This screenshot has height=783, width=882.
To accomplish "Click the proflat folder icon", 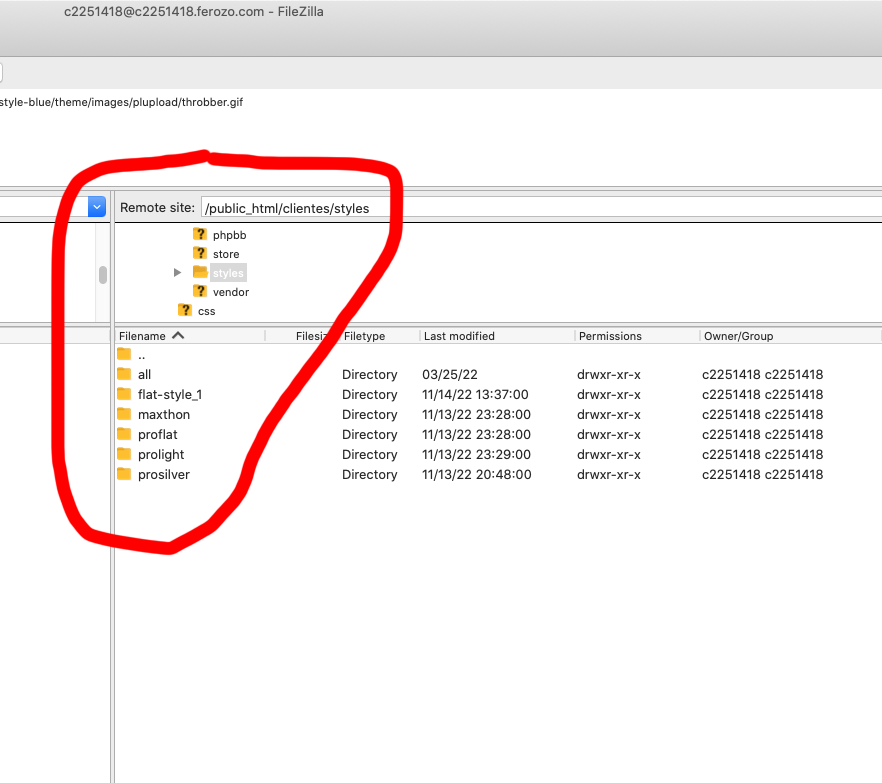I will coord(124,434).
